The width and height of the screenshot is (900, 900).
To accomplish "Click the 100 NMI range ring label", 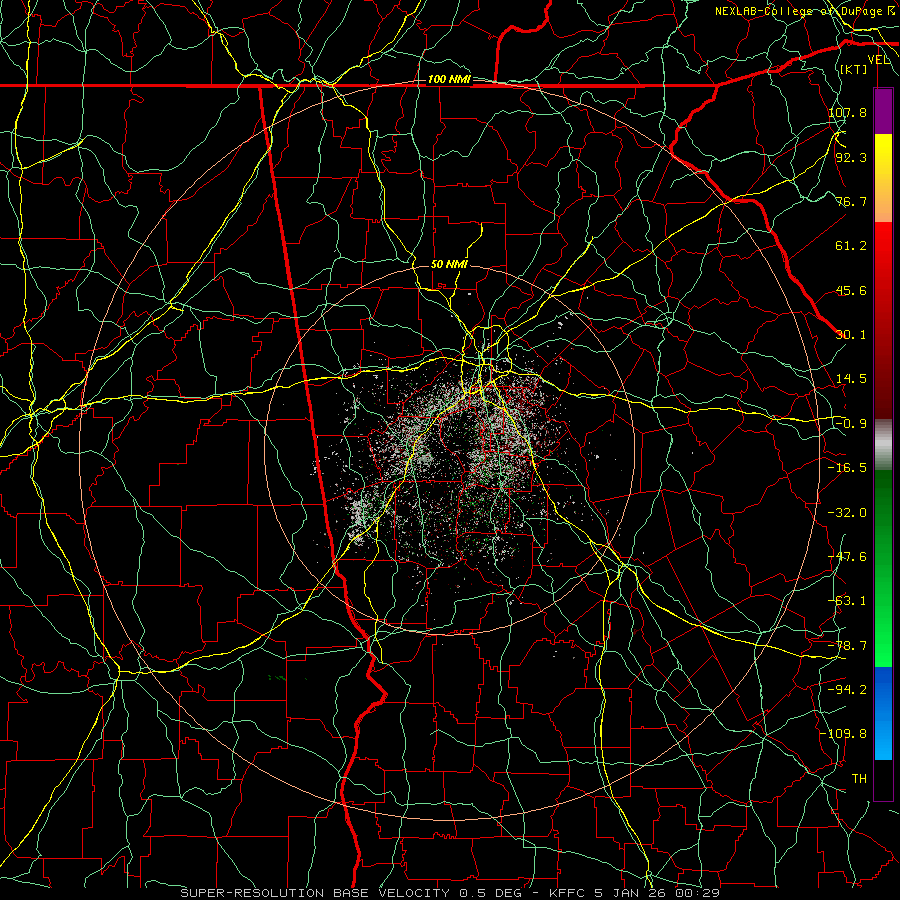I will (449, 79).
